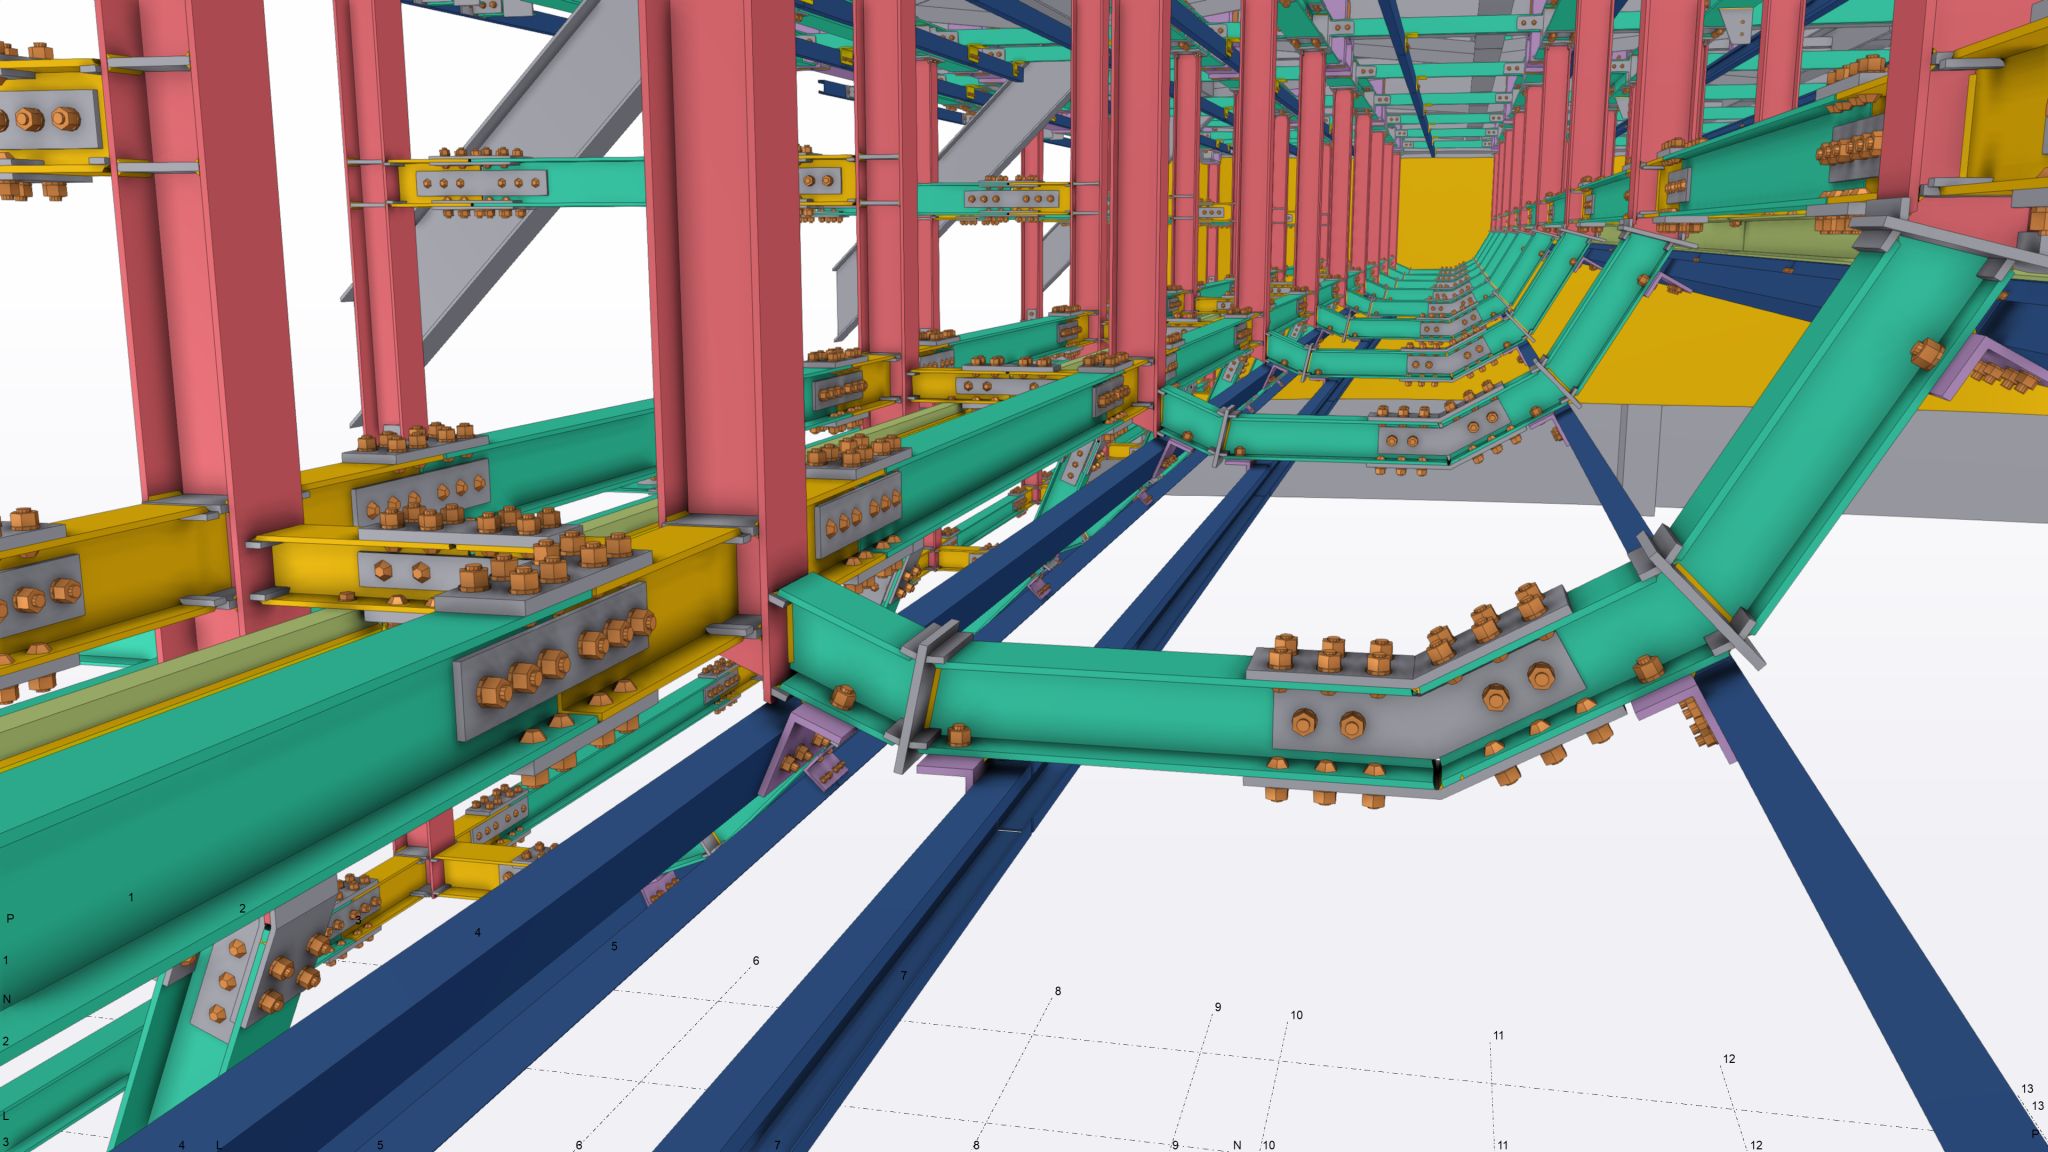Select grid label N at the bottom edge

1237,1145
